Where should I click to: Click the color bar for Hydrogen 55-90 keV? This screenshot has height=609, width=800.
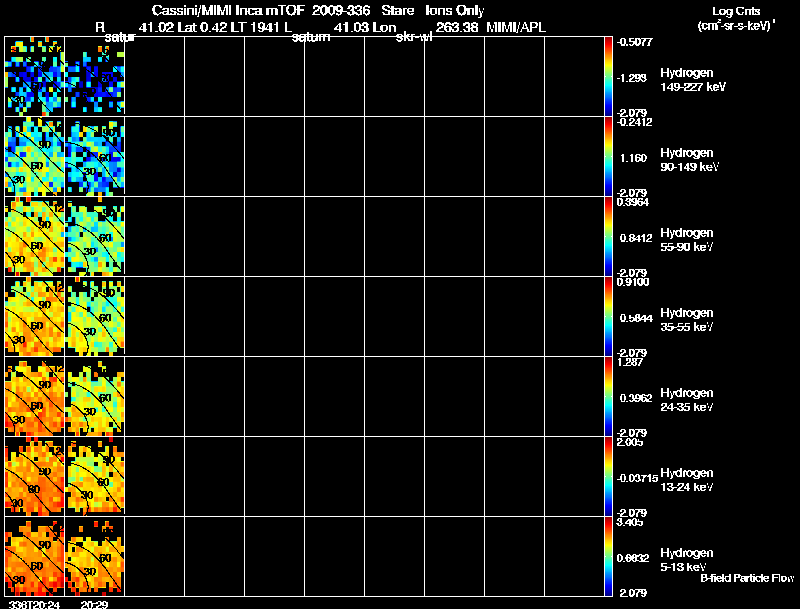tap(608, 236)
